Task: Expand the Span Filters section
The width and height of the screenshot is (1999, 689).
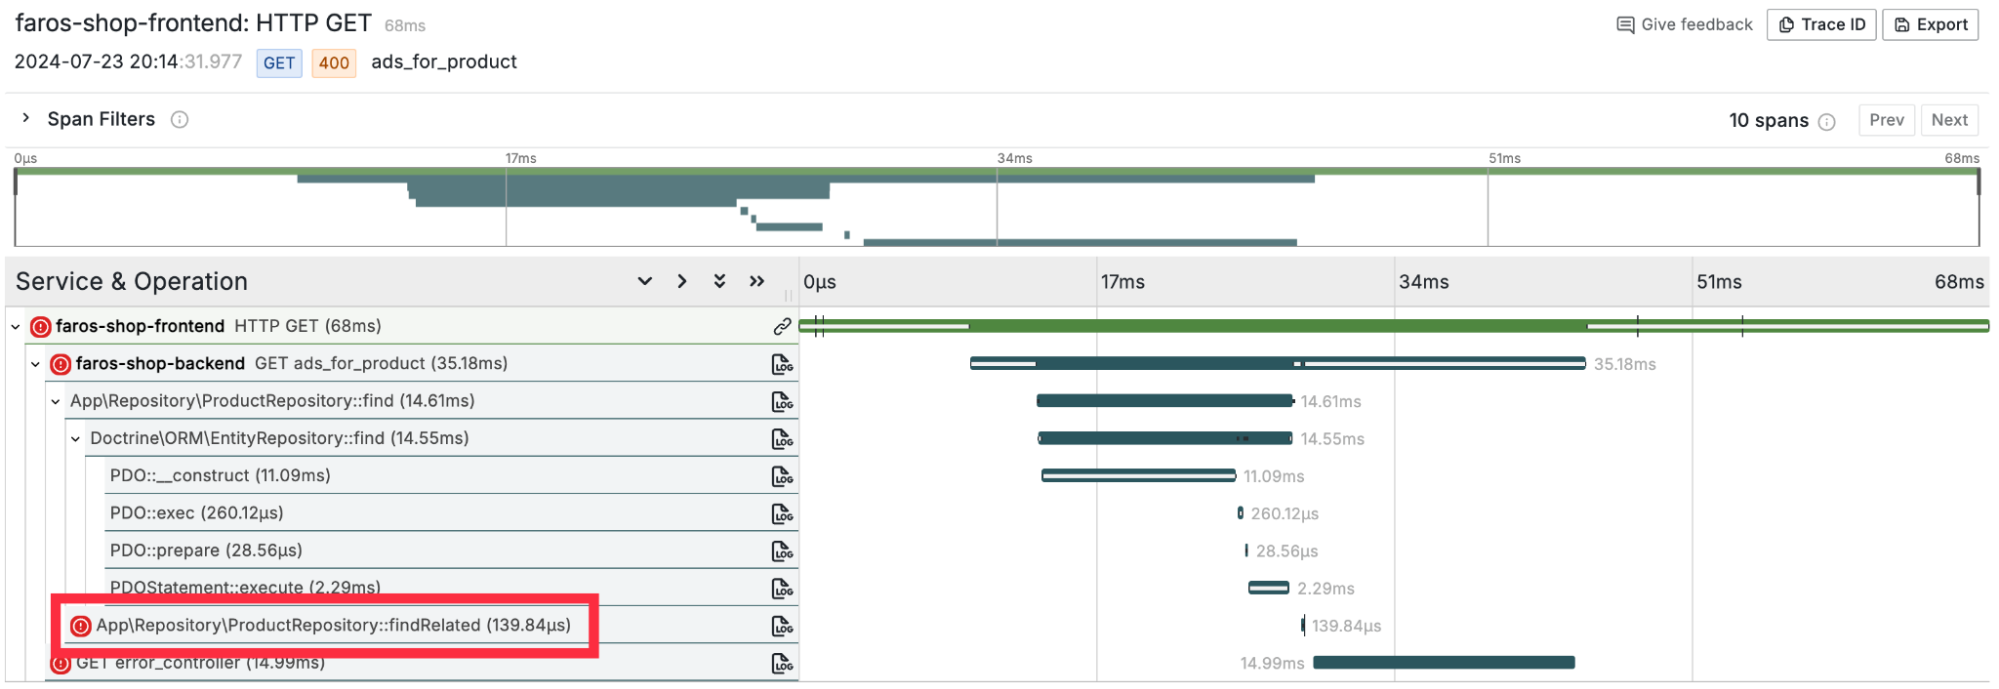Action: (x=26, y=119)
